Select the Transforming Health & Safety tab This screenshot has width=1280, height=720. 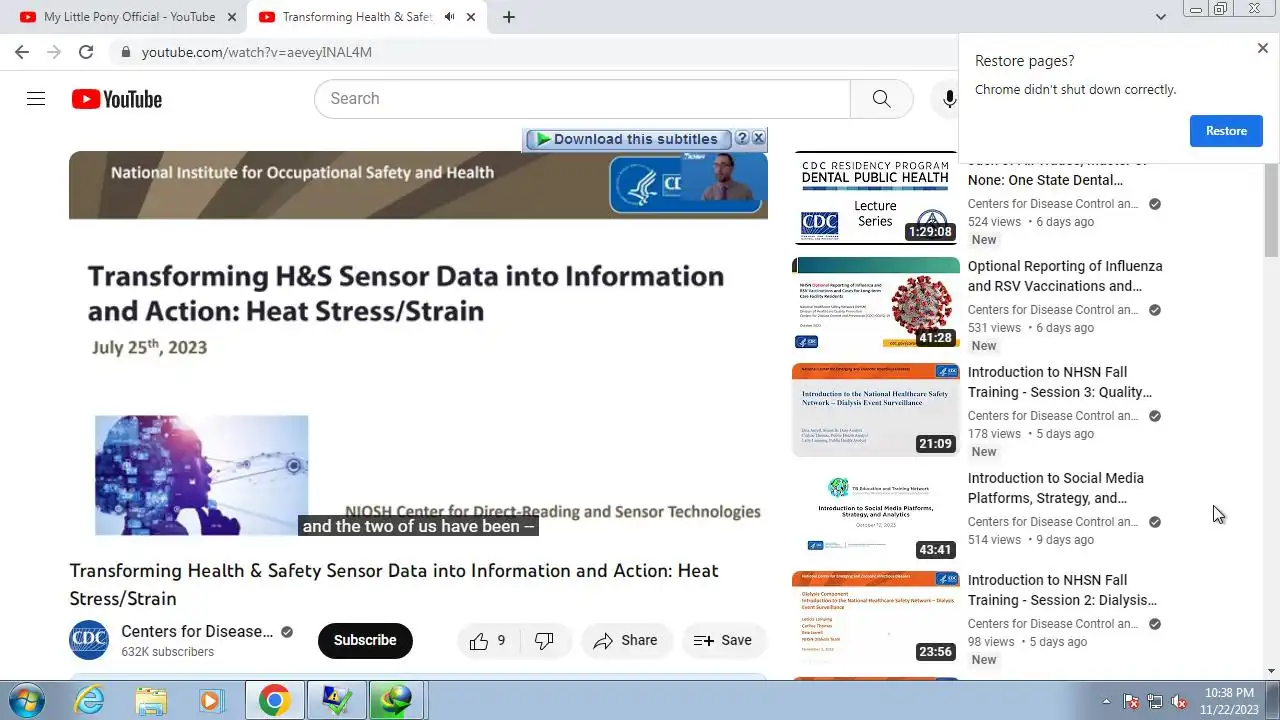(357, 17)
